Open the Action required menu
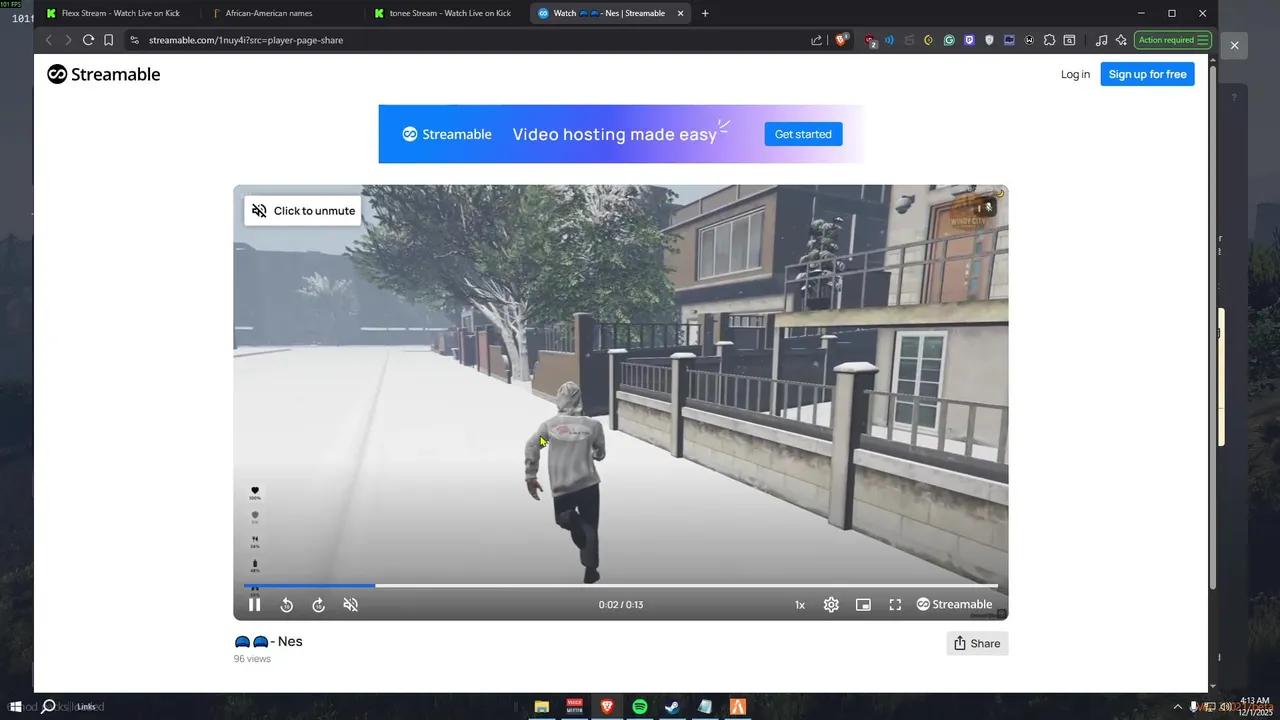 click(x=1172, y=40)
